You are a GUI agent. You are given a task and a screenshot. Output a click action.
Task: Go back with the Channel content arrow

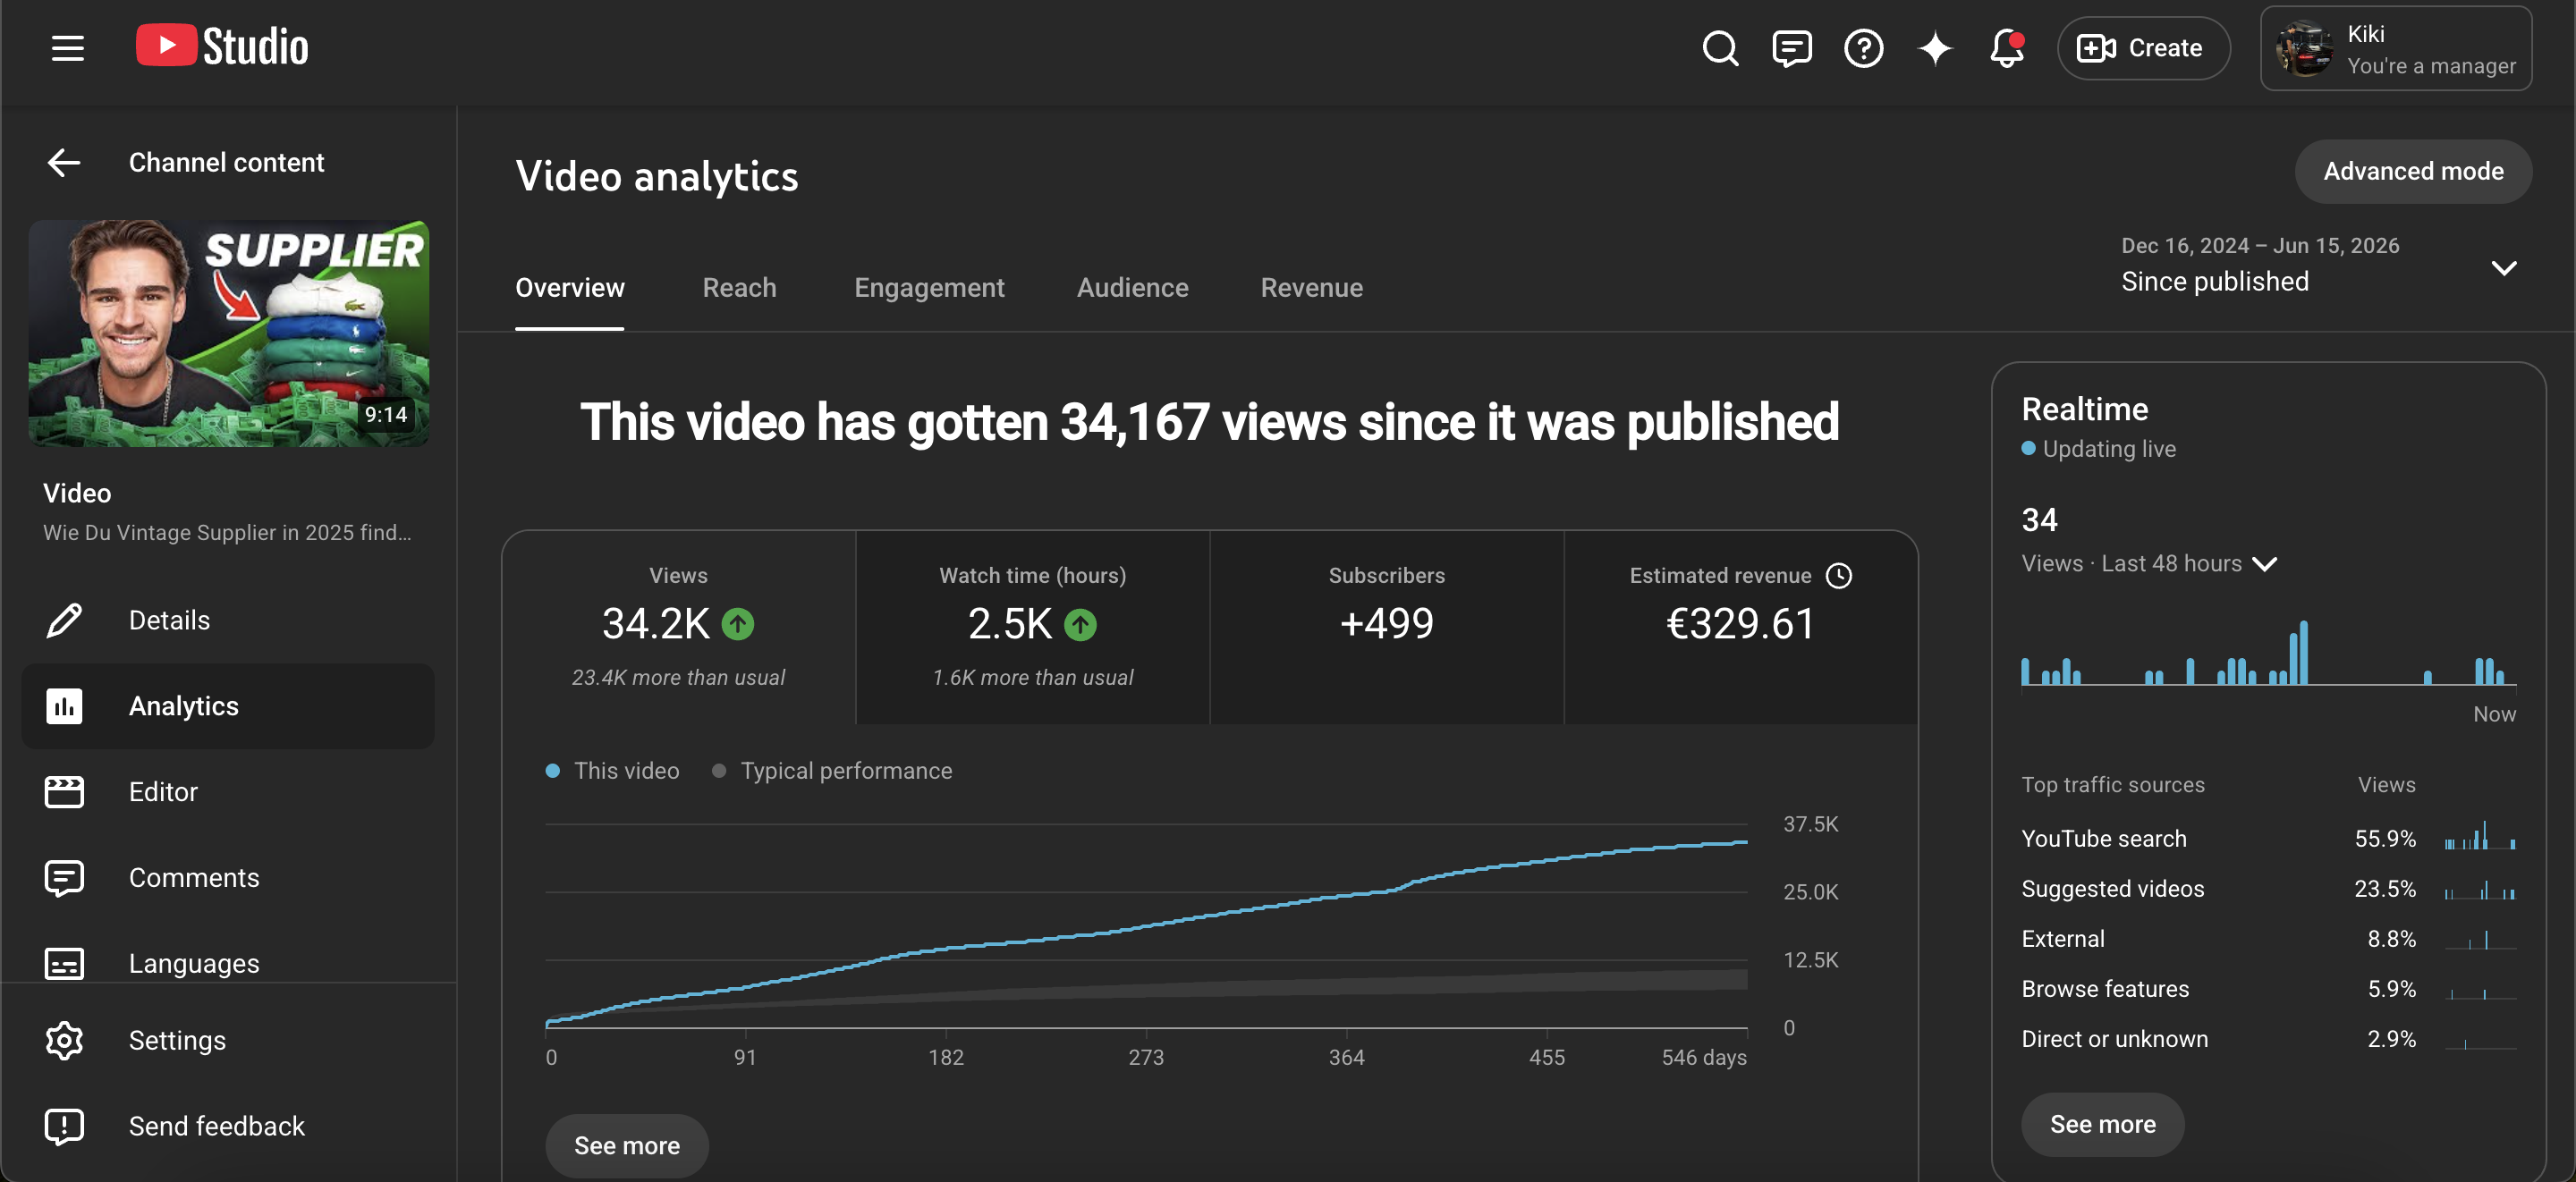[64, 162]
